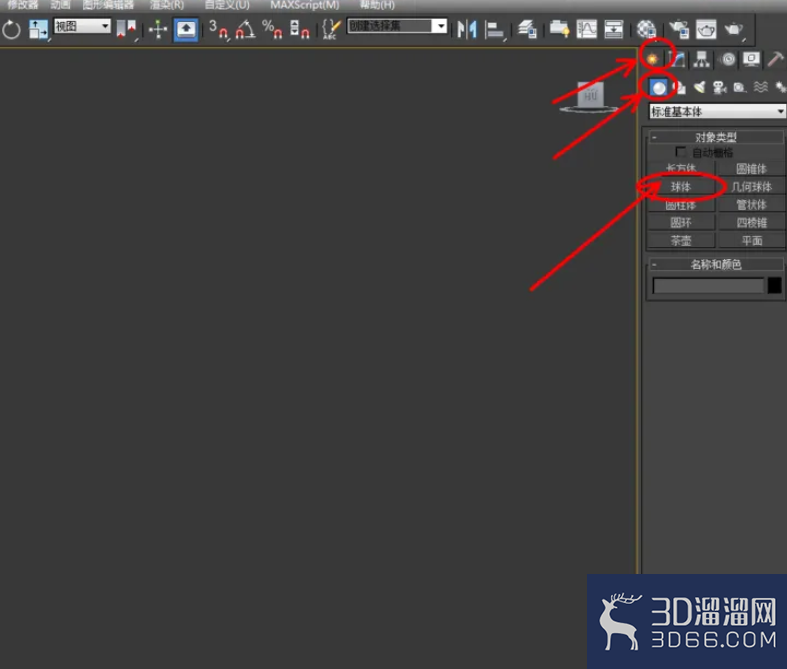Open the Schematic View icon
Viewport: 787px width, 669px height.
tap(613, 29)
